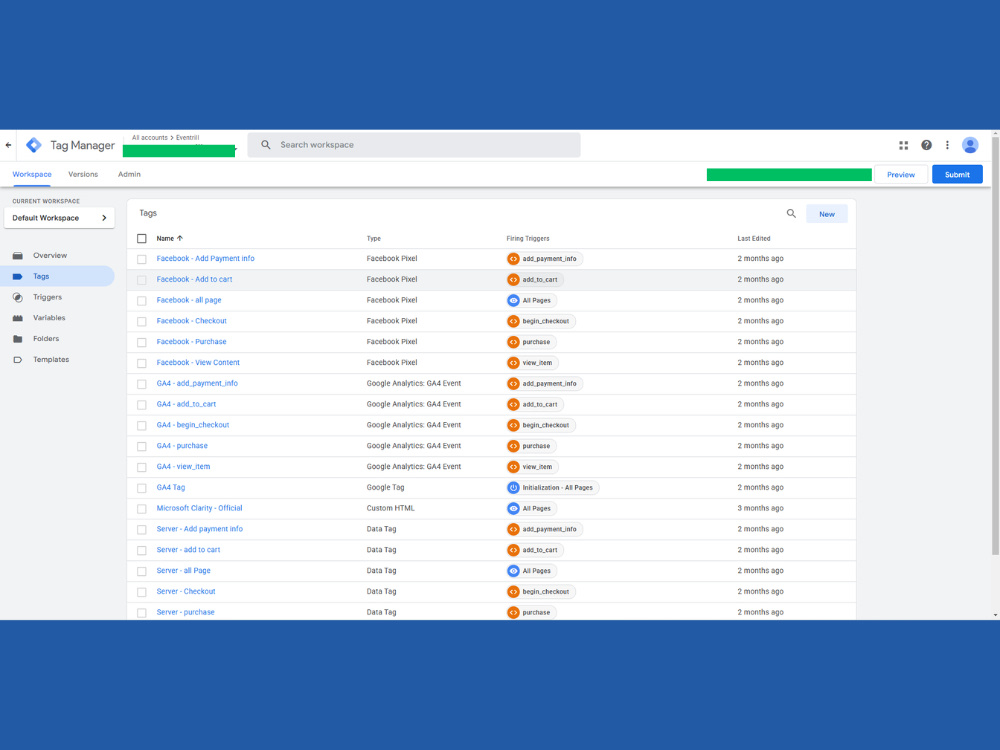Viewport: 1000px width, 750px height.
Task: Click the New tag button
Action: [x=827, y=214]
